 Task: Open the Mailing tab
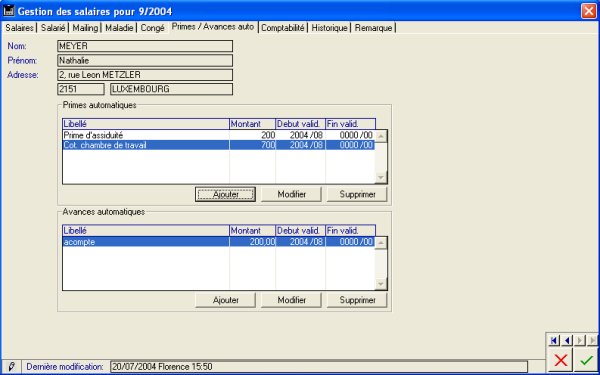tap(85, 28)
